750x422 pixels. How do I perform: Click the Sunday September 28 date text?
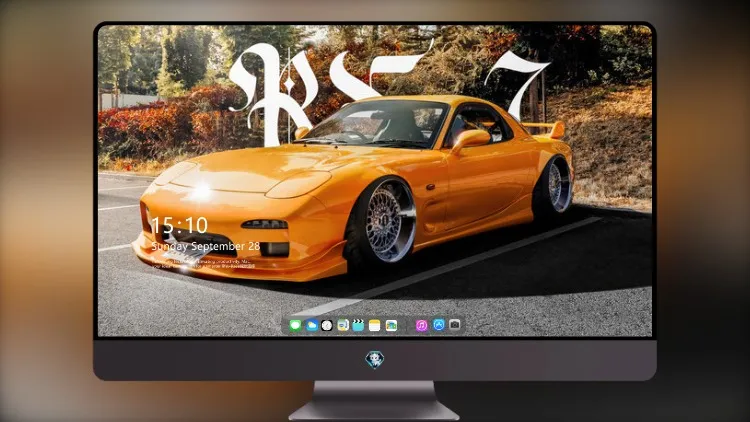pyautogui.click(x=206, y=246)
